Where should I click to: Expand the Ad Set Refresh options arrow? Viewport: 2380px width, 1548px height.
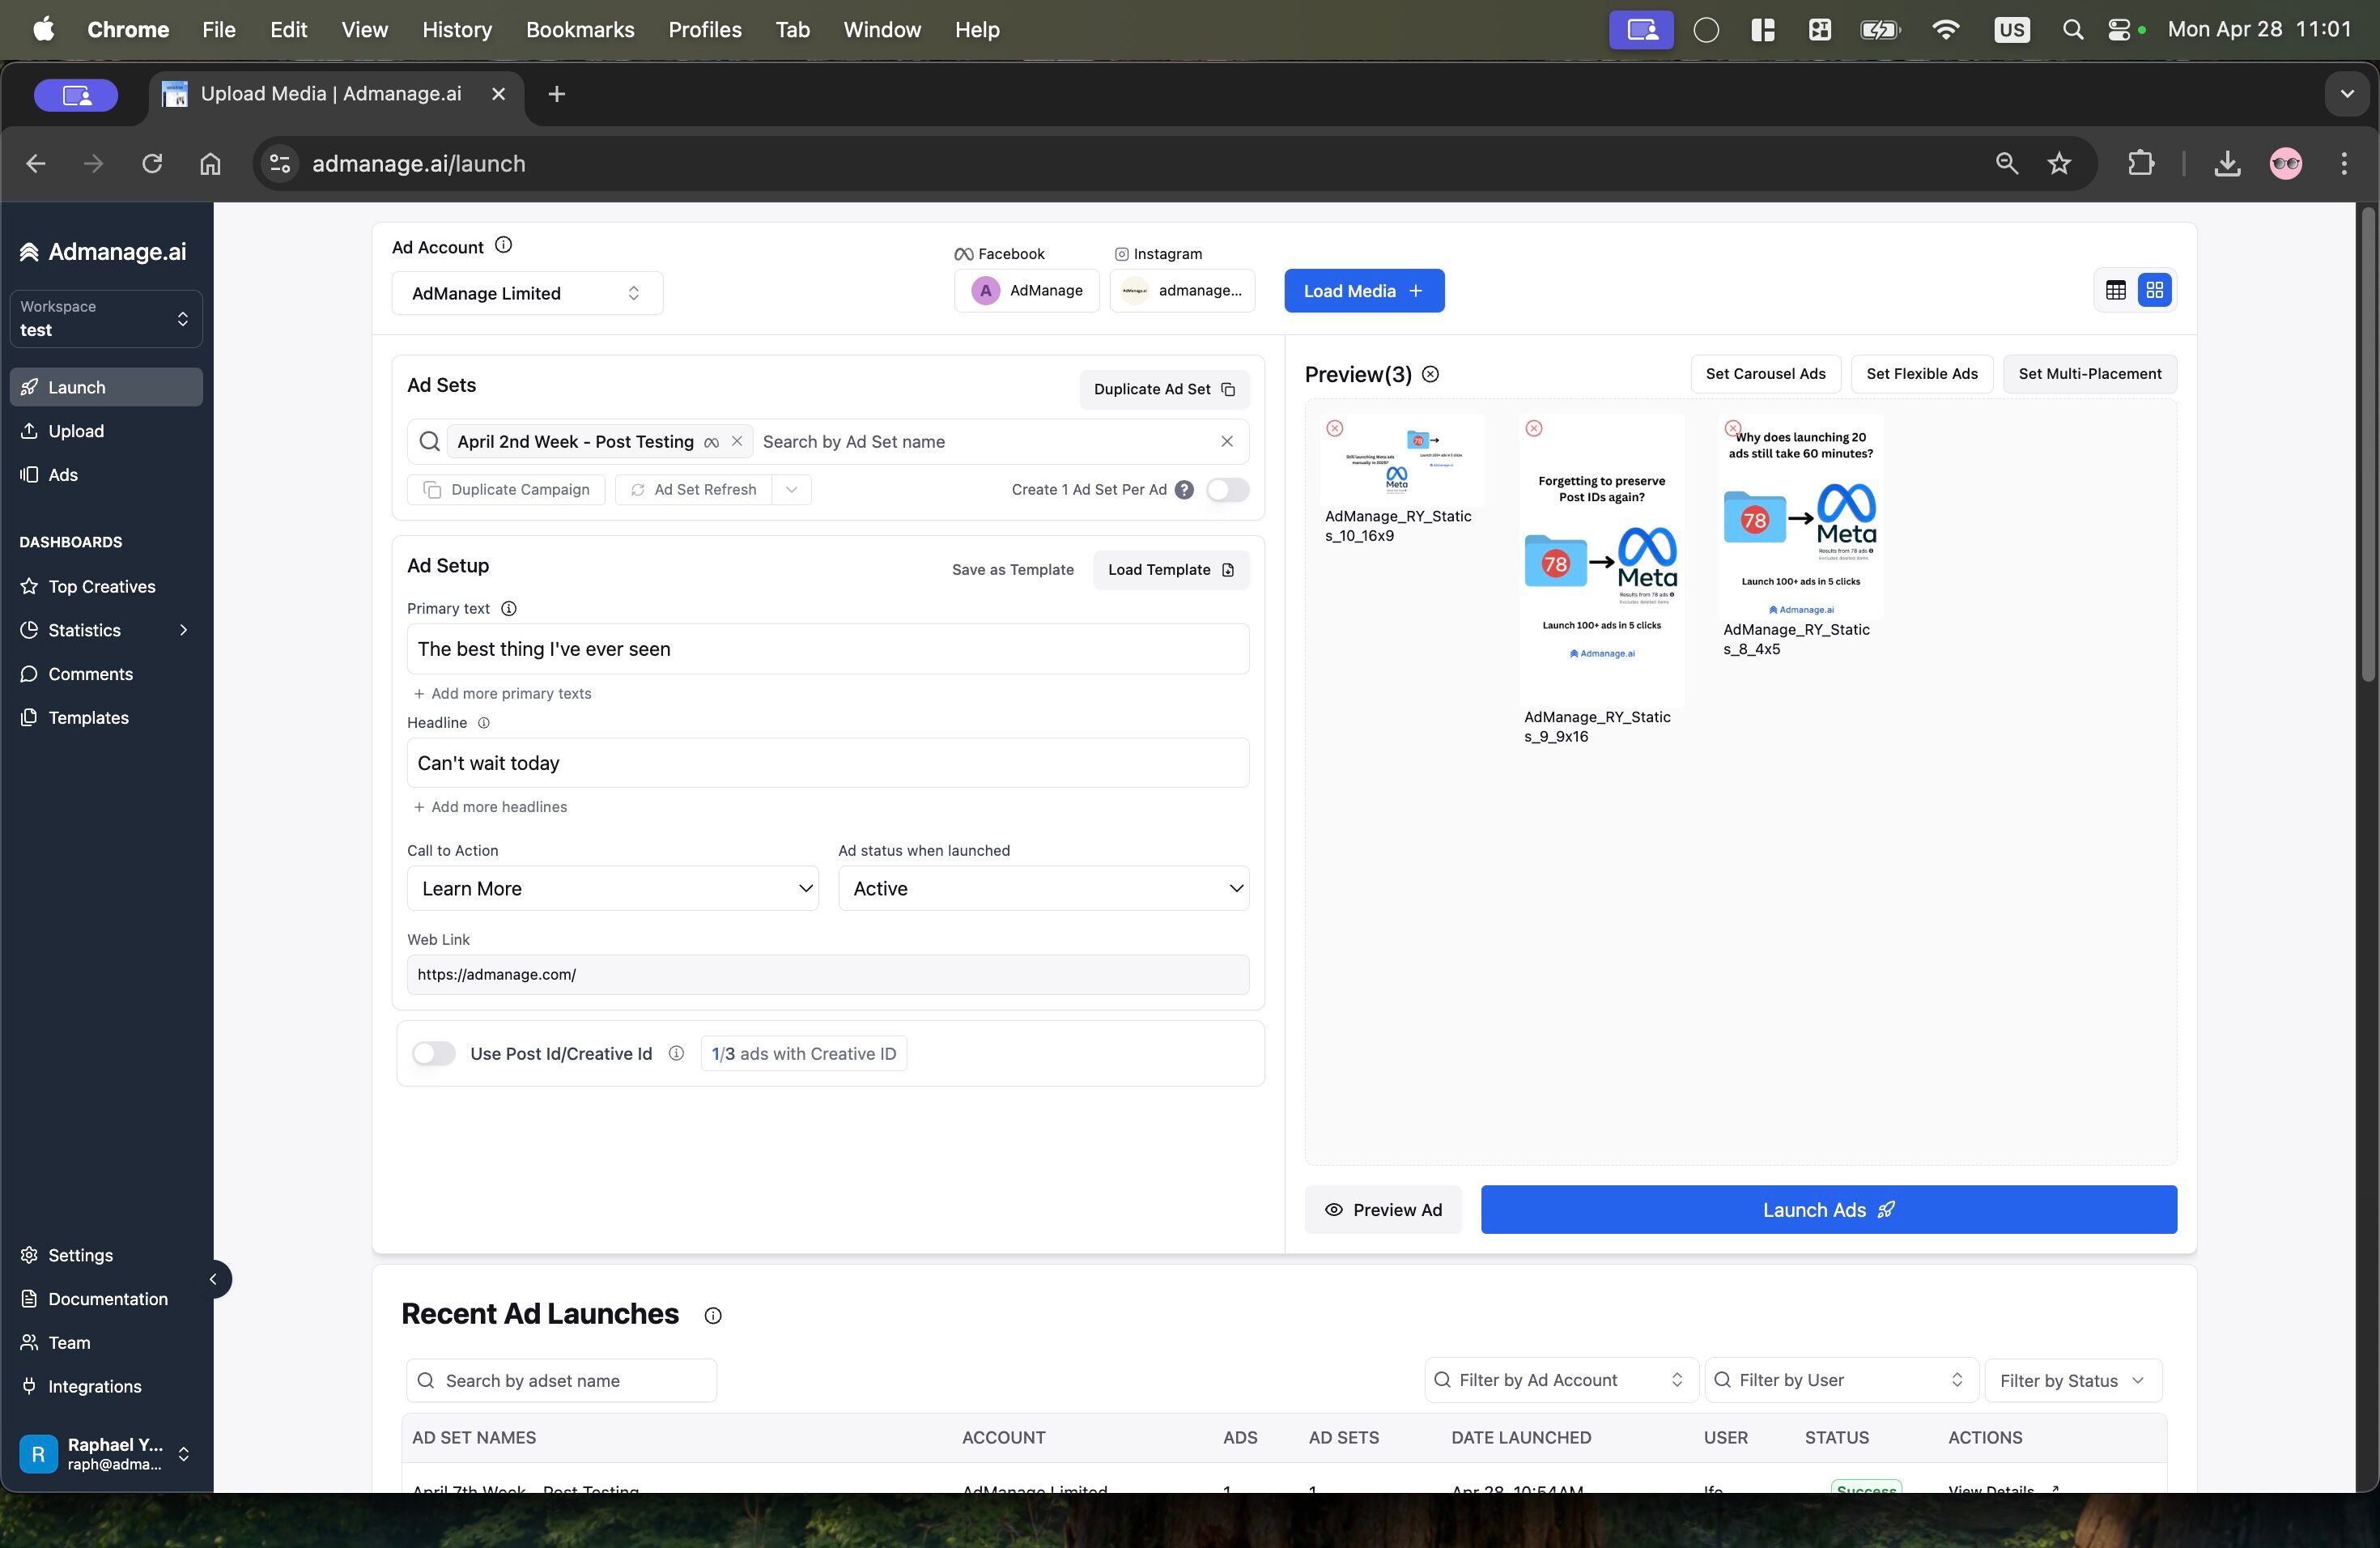pos(791,489)
